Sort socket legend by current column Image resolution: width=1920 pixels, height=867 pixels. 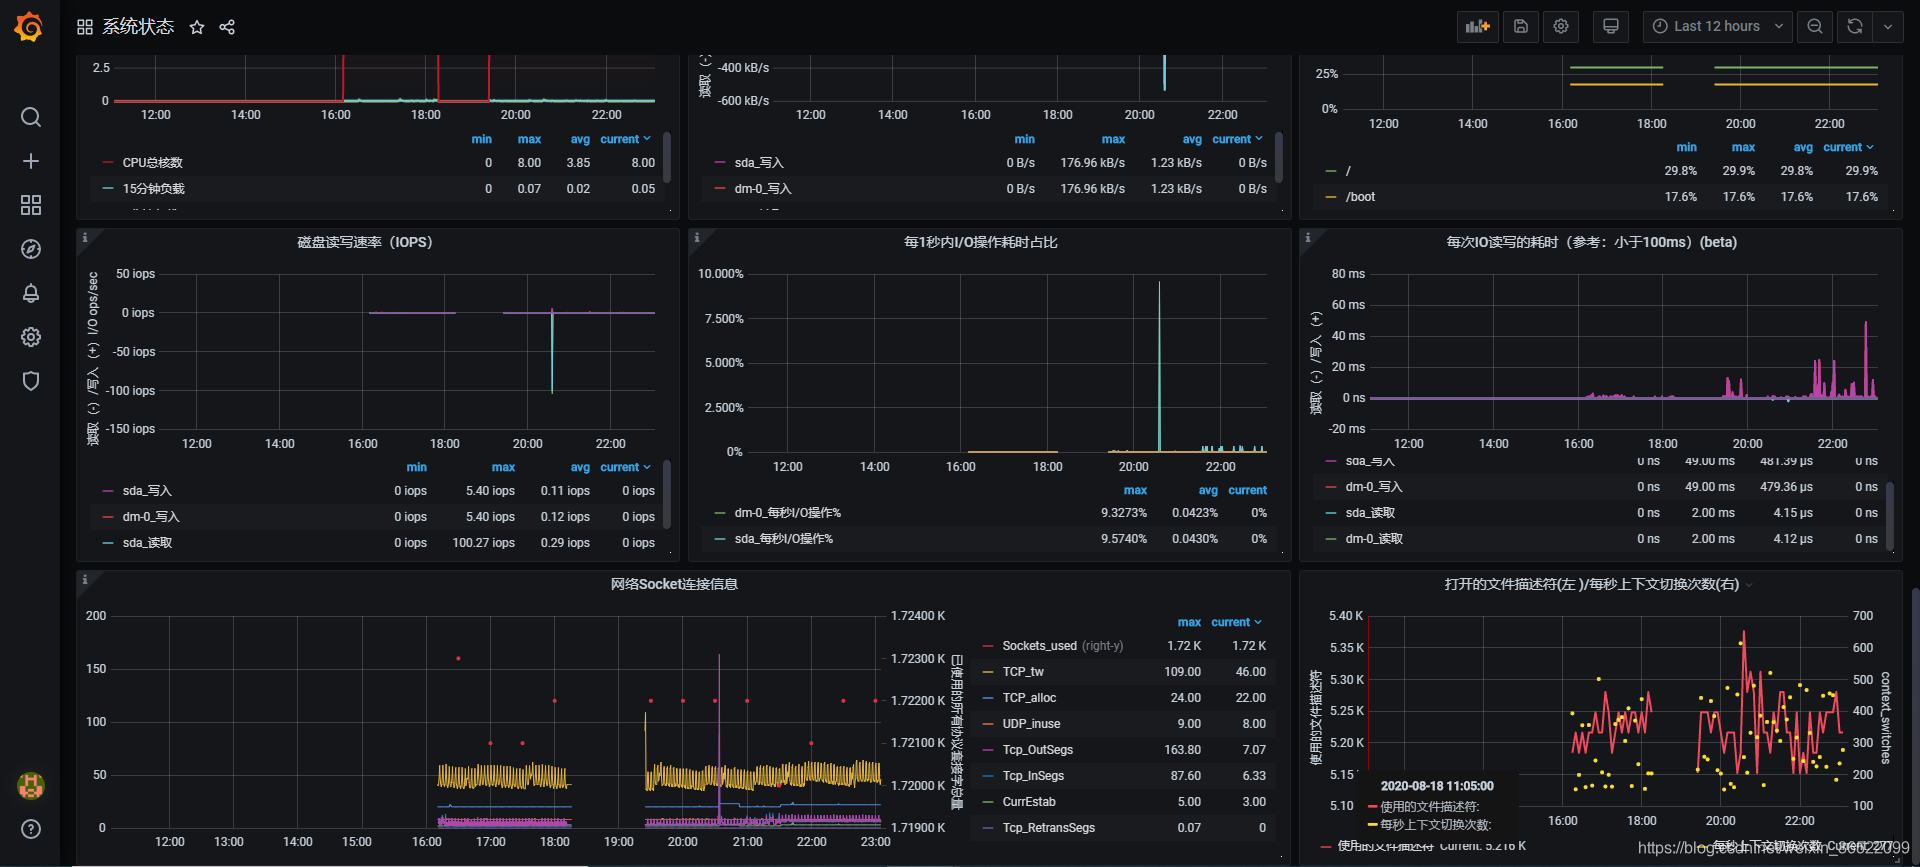(1236, 622)
